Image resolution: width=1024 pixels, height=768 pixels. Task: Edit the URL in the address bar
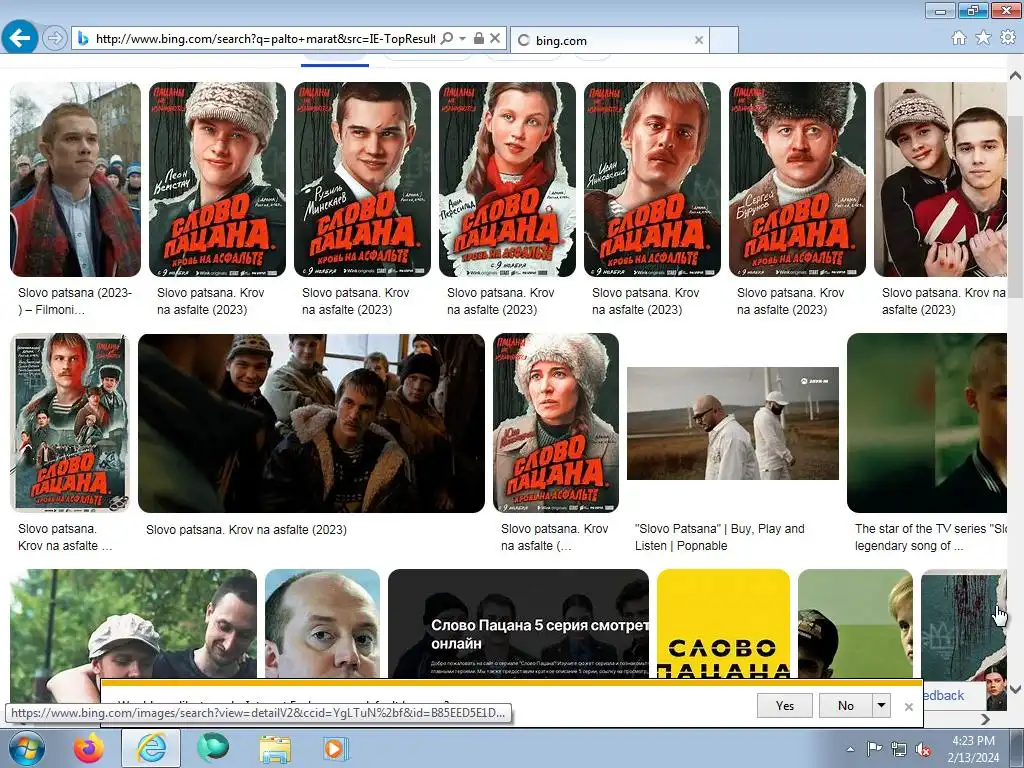pos(264,39)
